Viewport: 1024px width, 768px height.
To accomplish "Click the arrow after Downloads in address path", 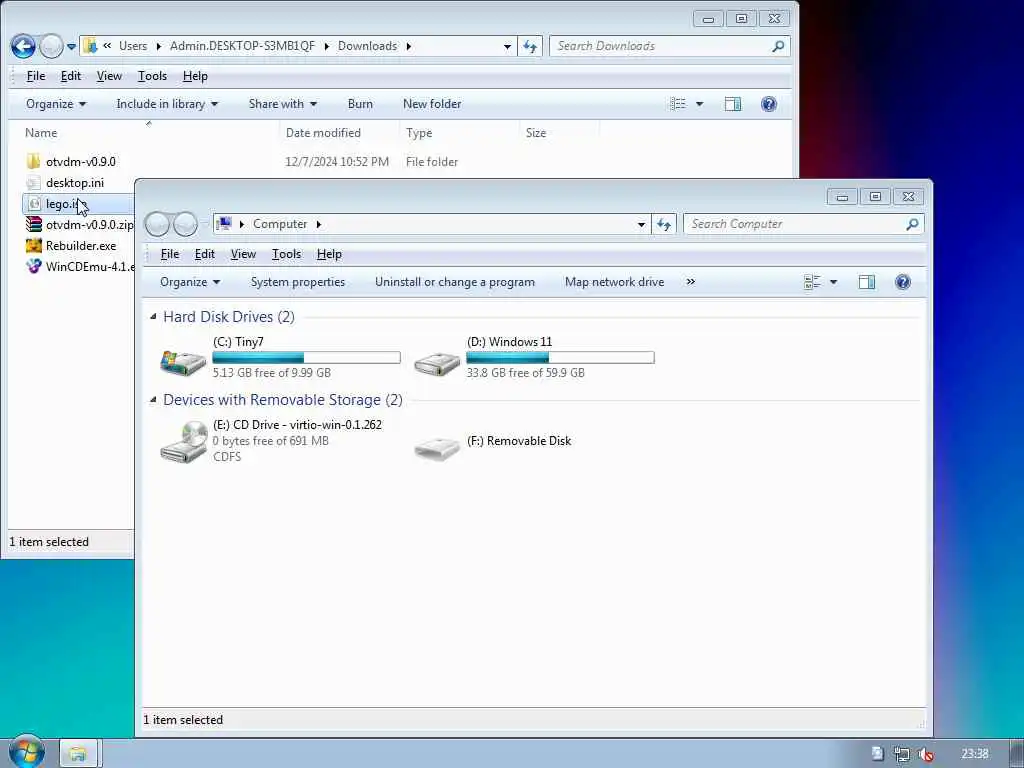I will click(409, 46).
